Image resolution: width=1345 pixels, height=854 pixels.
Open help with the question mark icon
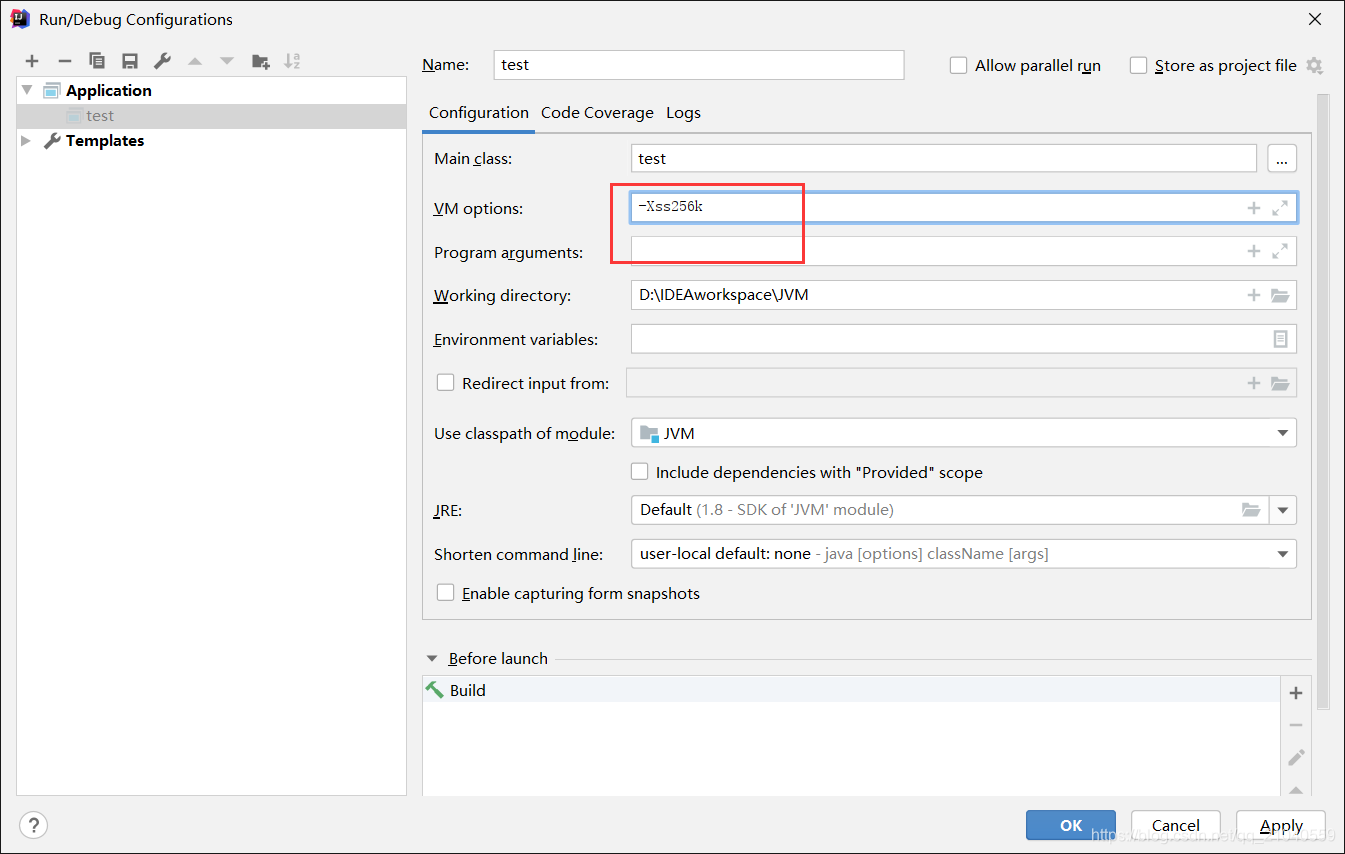tap(33, 825)
